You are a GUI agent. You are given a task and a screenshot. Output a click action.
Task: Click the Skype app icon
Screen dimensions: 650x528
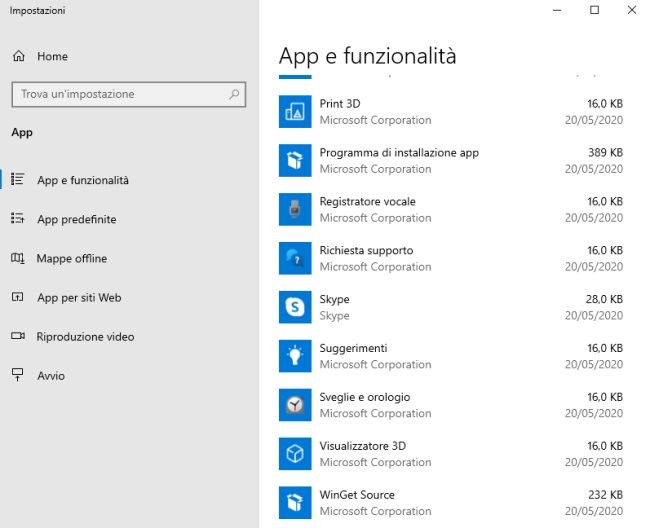[295, 307]
